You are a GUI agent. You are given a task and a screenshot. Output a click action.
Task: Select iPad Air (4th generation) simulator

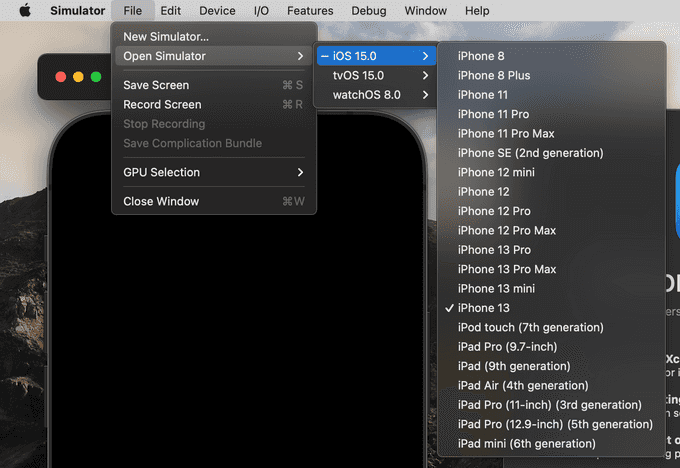coord(552,385)
